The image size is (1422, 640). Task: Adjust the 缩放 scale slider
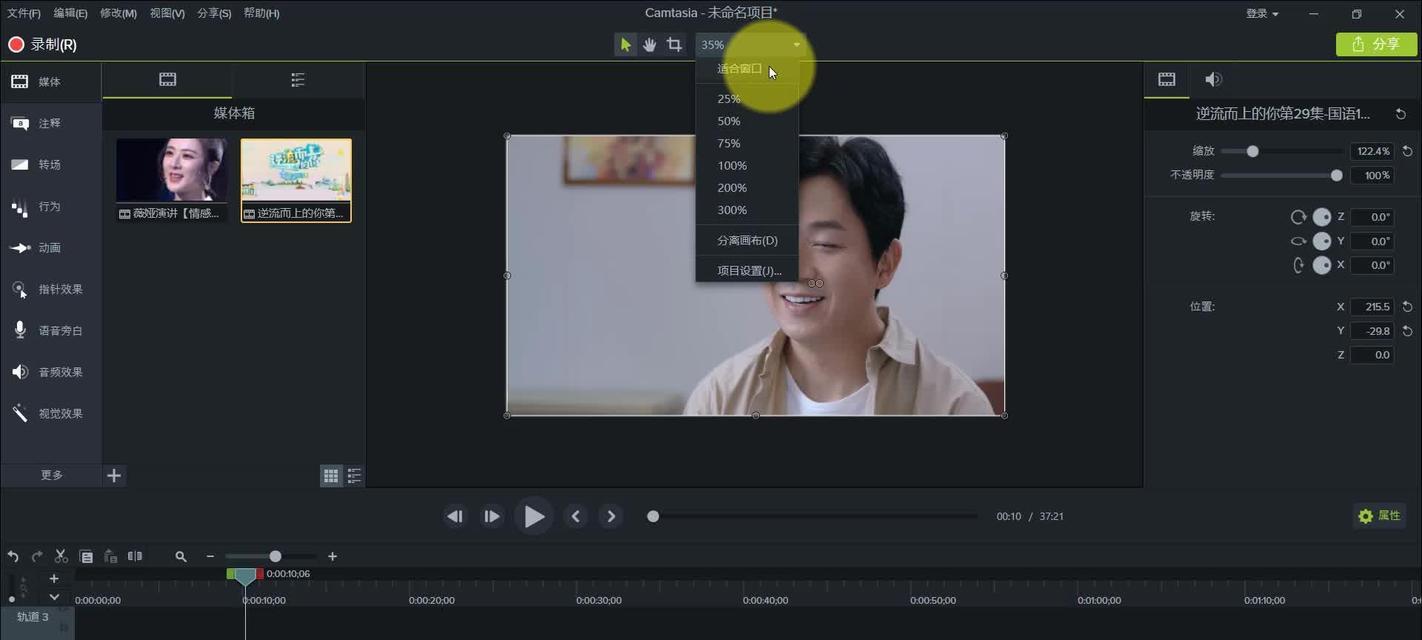[1252, 151]
